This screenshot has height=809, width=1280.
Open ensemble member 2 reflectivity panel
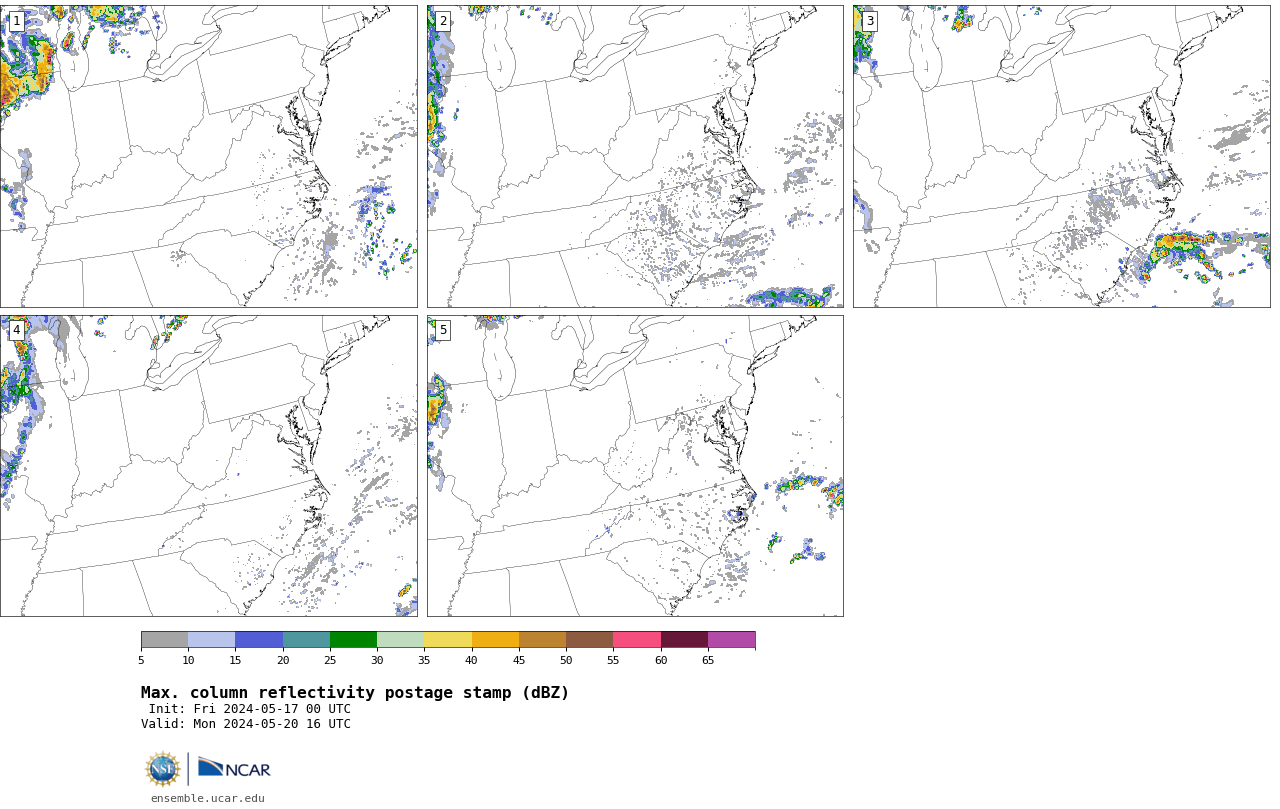(635, 156)
